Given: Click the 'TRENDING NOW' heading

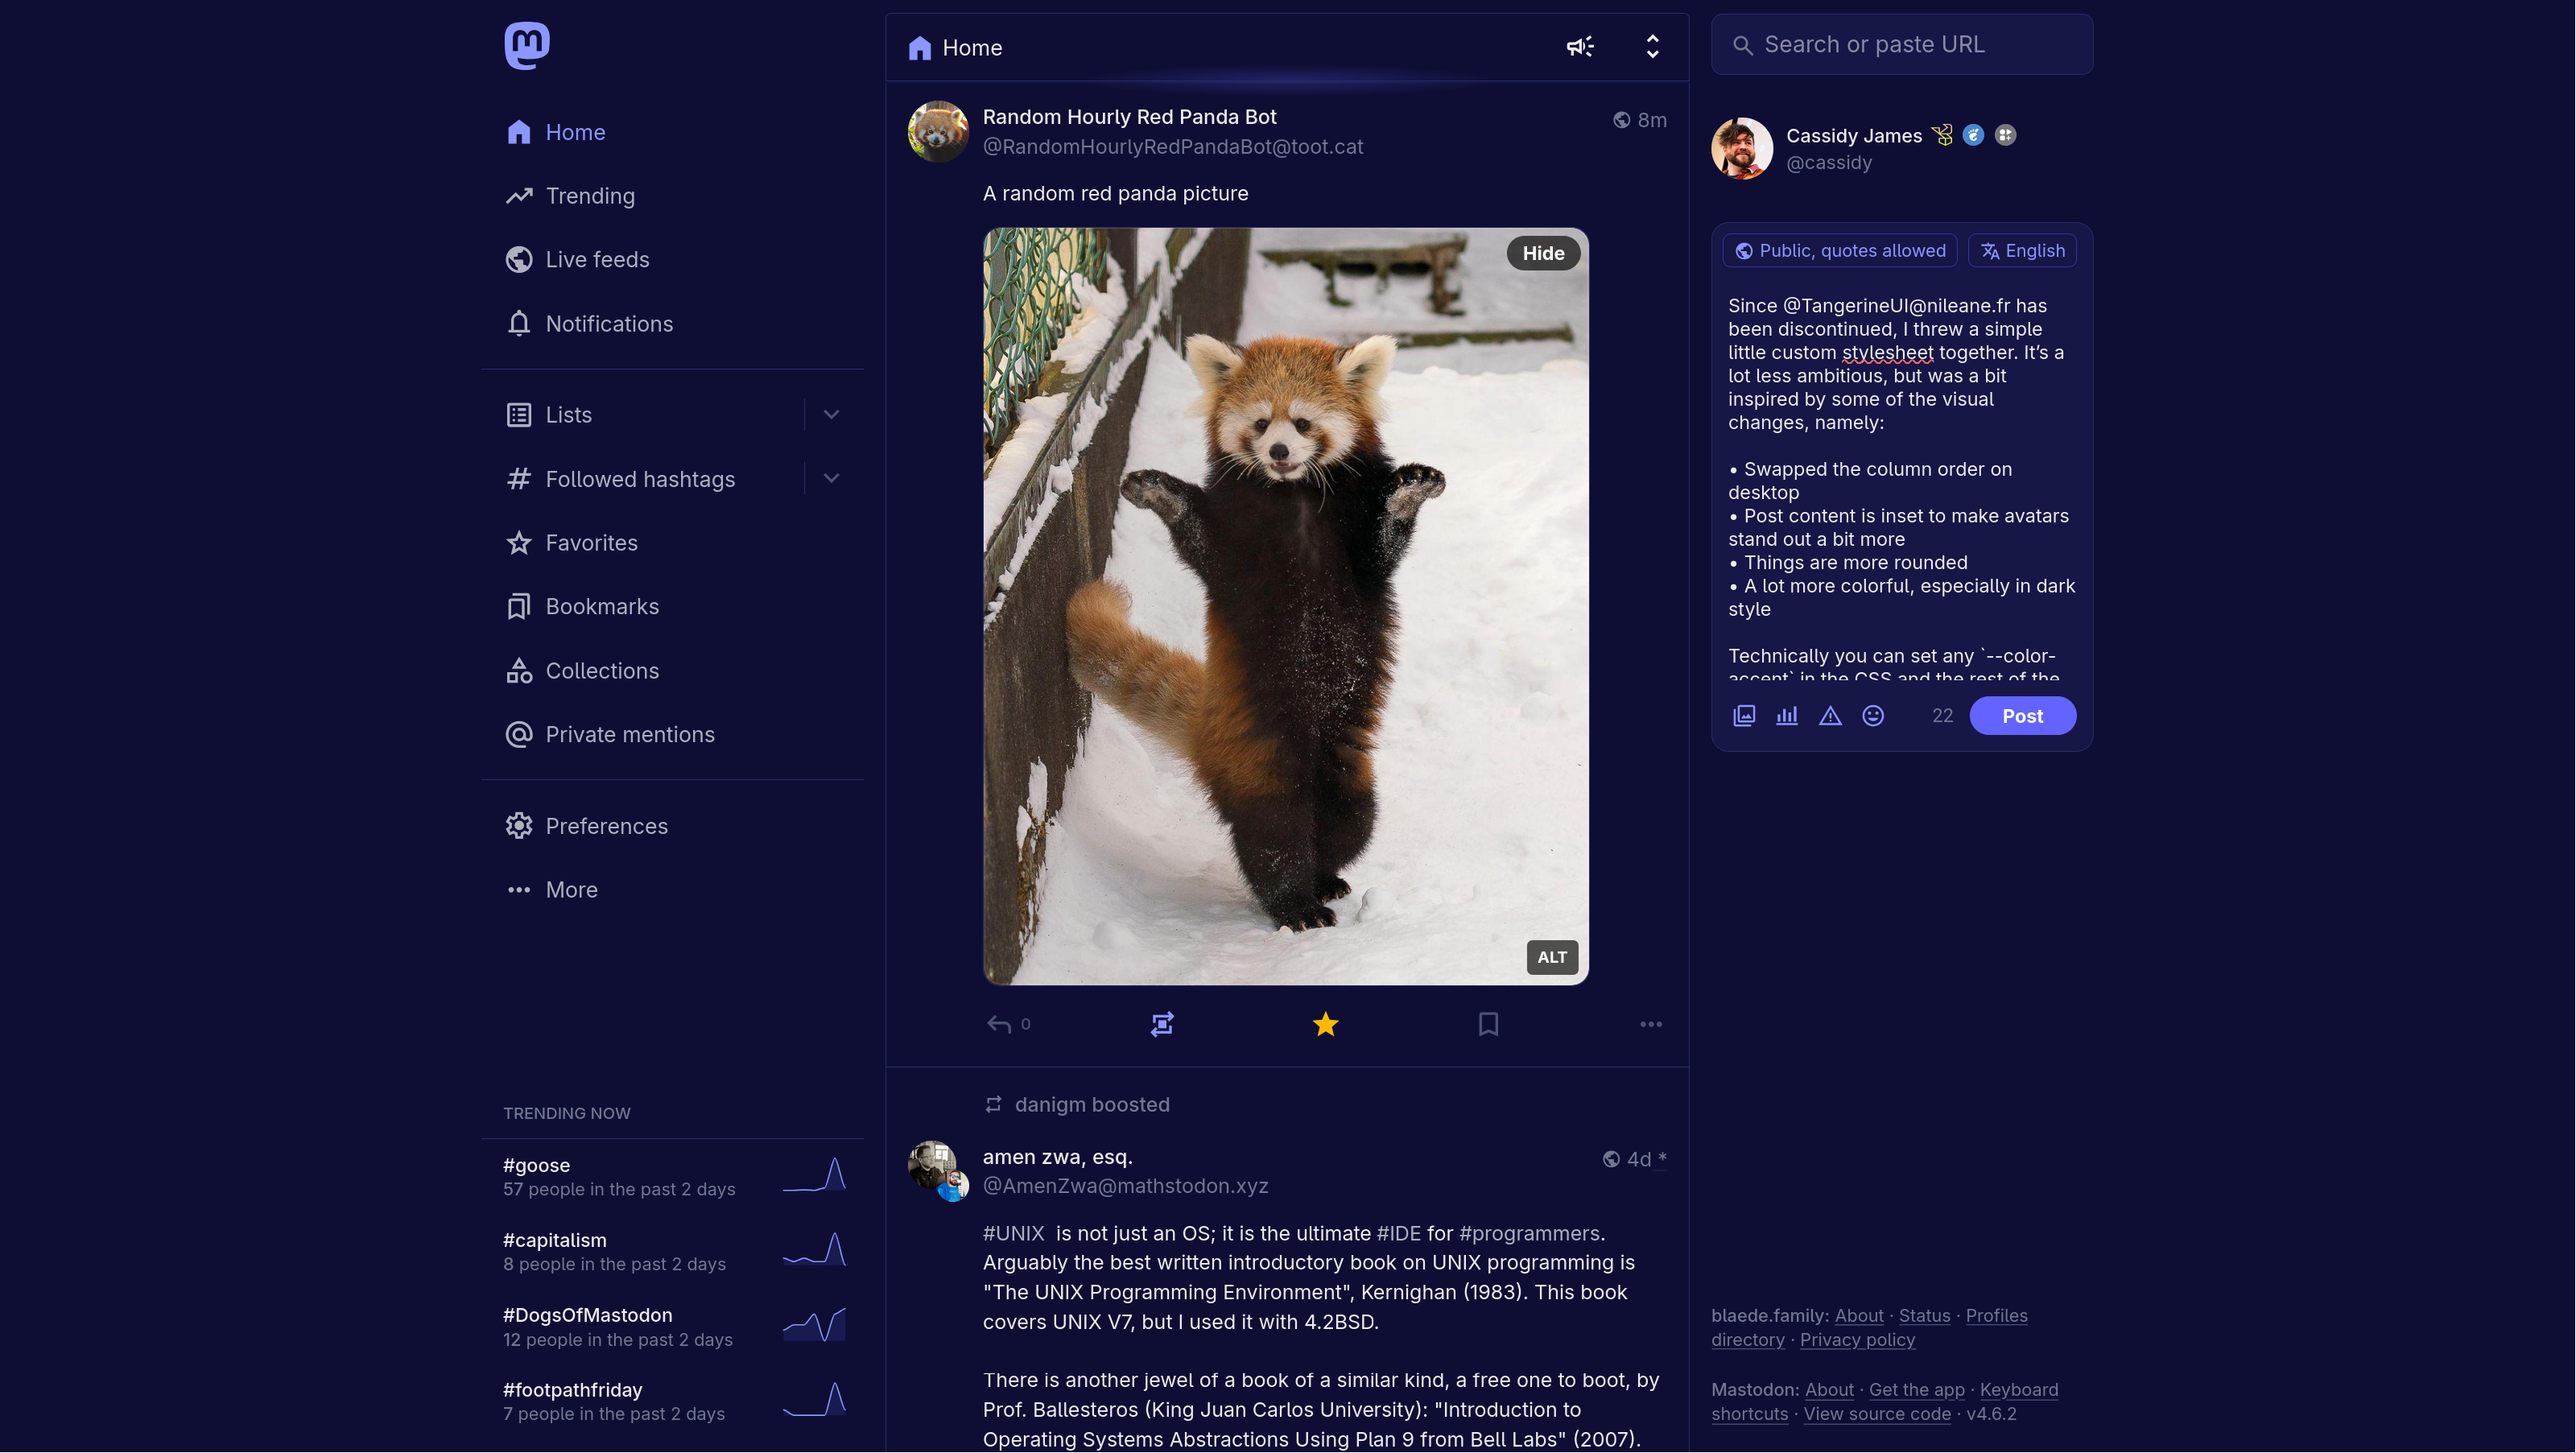Looking at the screenshot, I should pos(567,1114).
